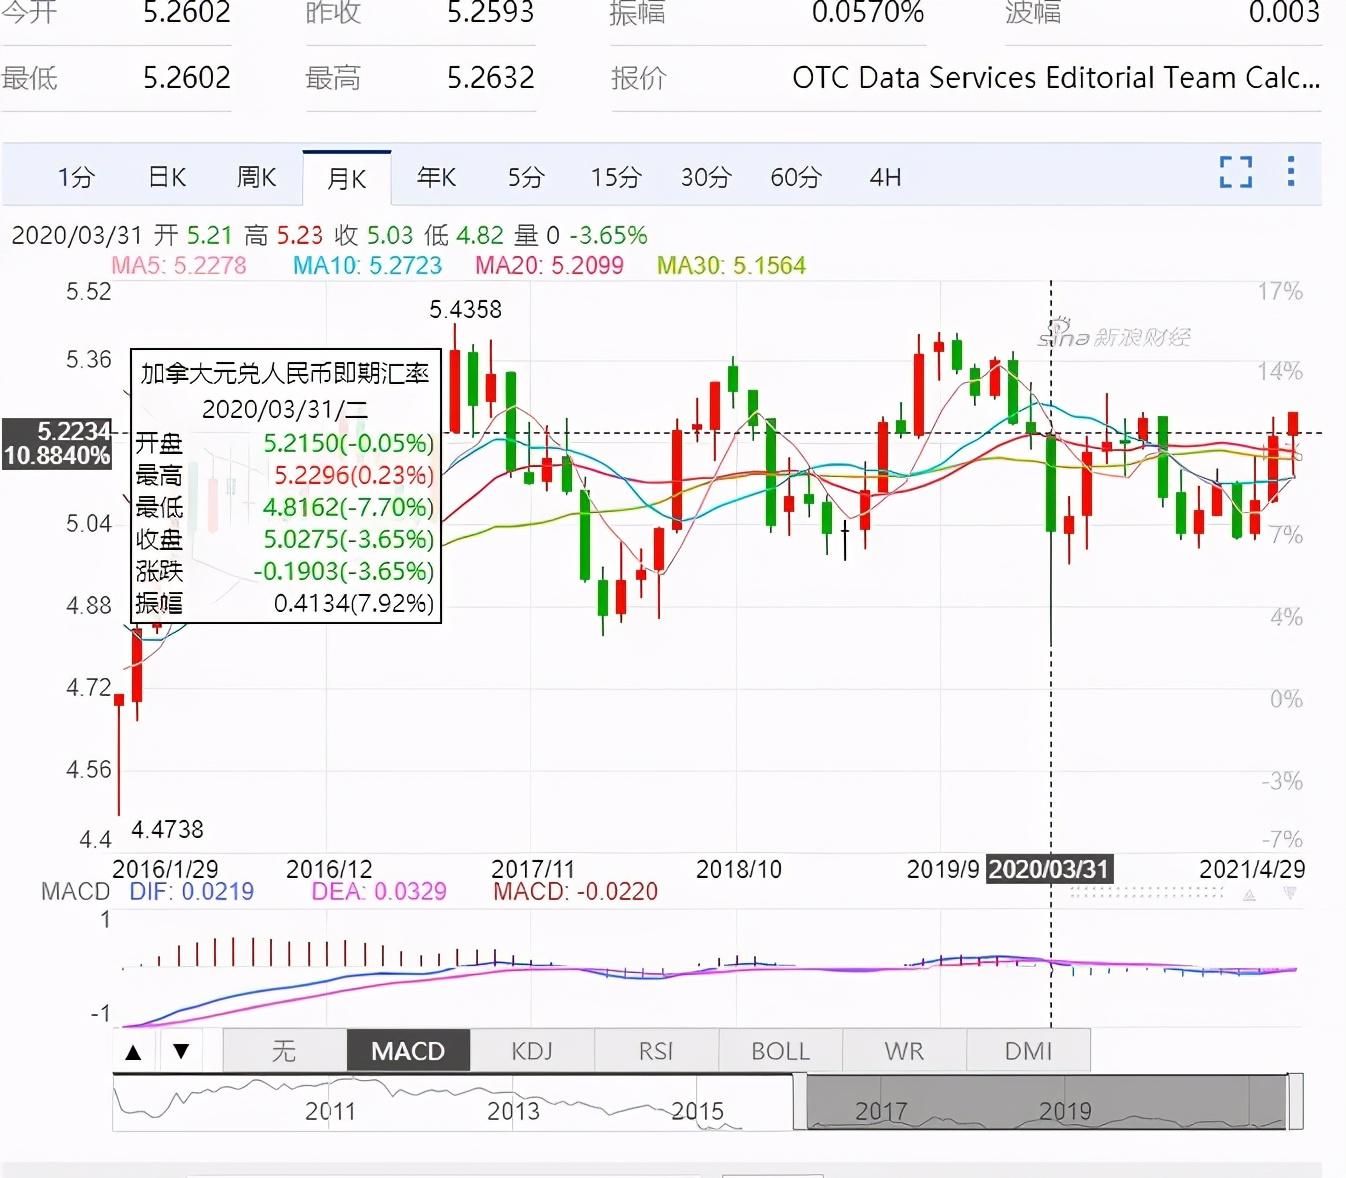Click the 今开 5.2602 value
The image size is (1346, 1178).
click(x=187, y=12)
